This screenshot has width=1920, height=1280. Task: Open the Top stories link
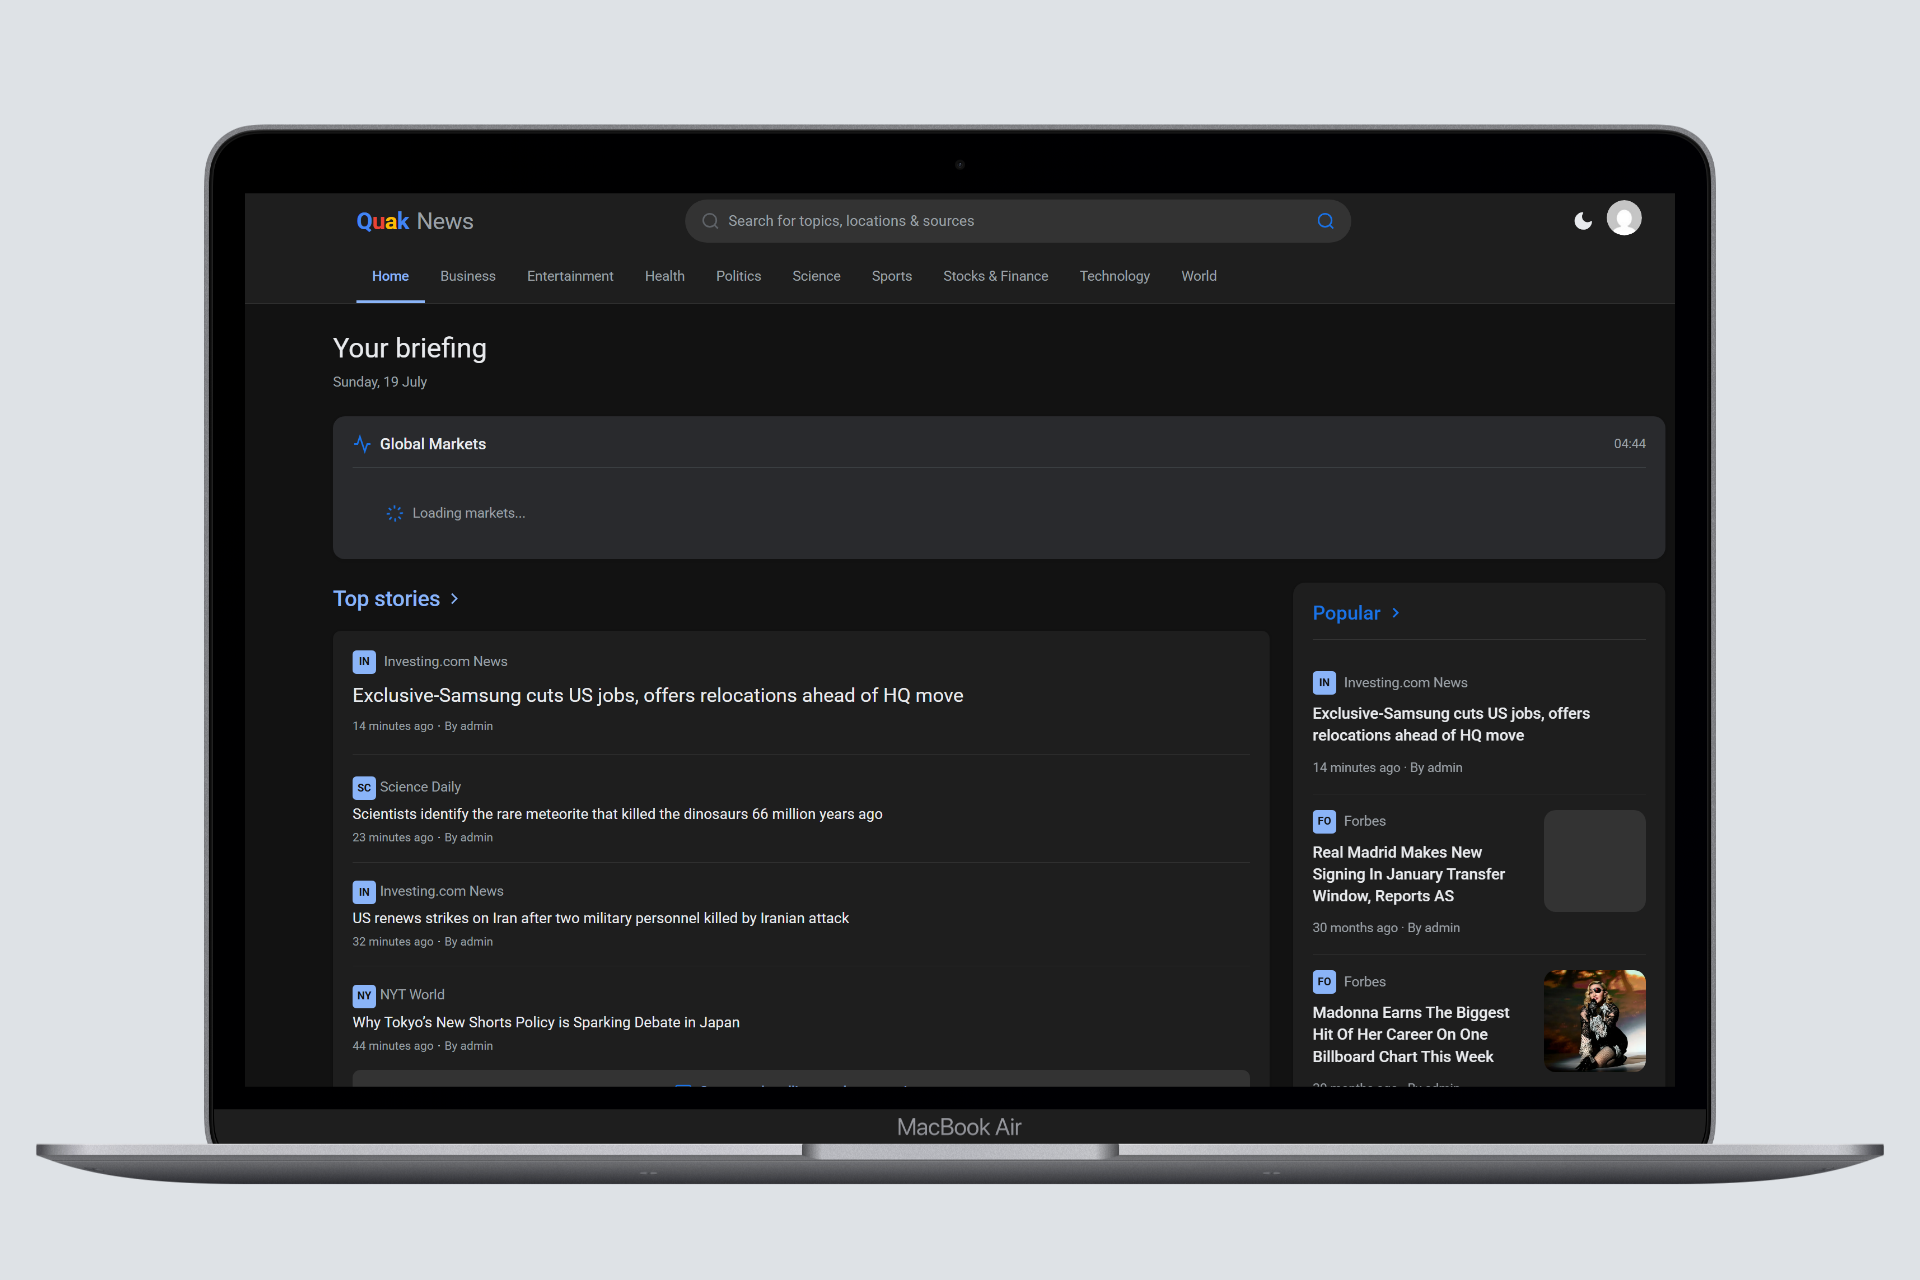click(x=386, y=598)
